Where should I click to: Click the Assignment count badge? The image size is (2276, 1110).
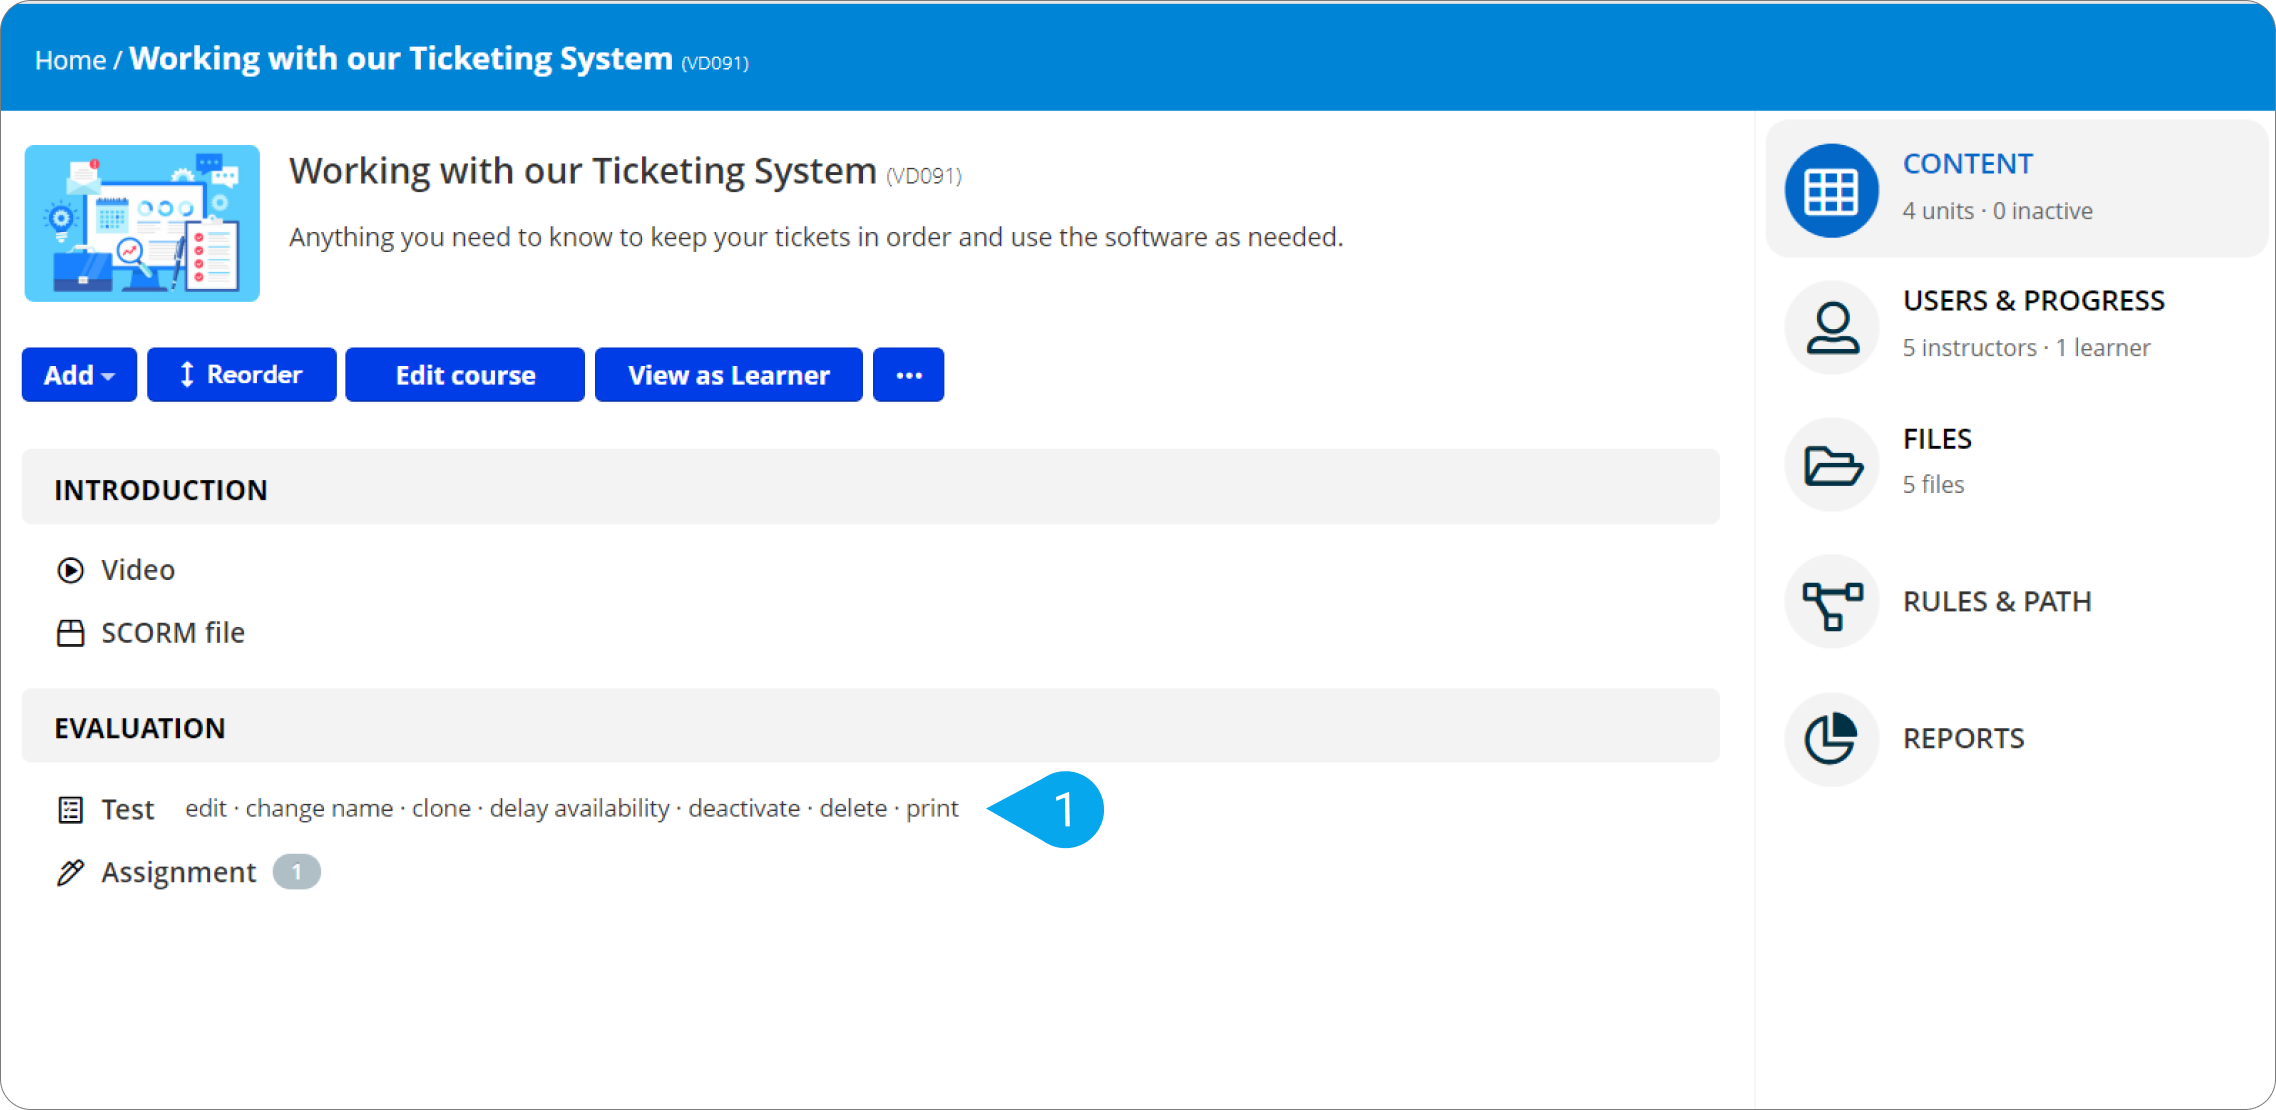pos(297,872)
